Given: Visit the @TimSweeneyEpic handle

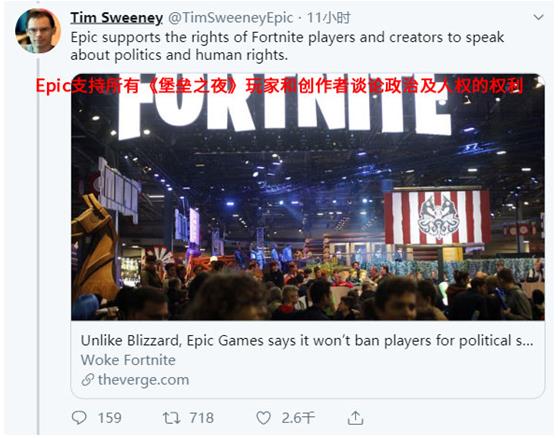Looking at the screenshot, I should pyautogui.click(x=230, y=17).
